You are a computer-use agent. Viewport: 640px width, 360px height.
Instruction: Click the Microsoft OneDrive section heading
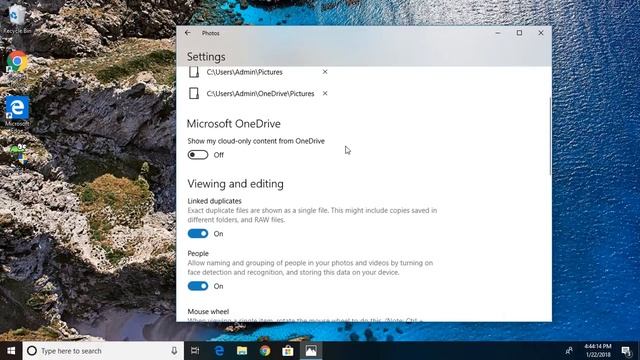point(233,124)
